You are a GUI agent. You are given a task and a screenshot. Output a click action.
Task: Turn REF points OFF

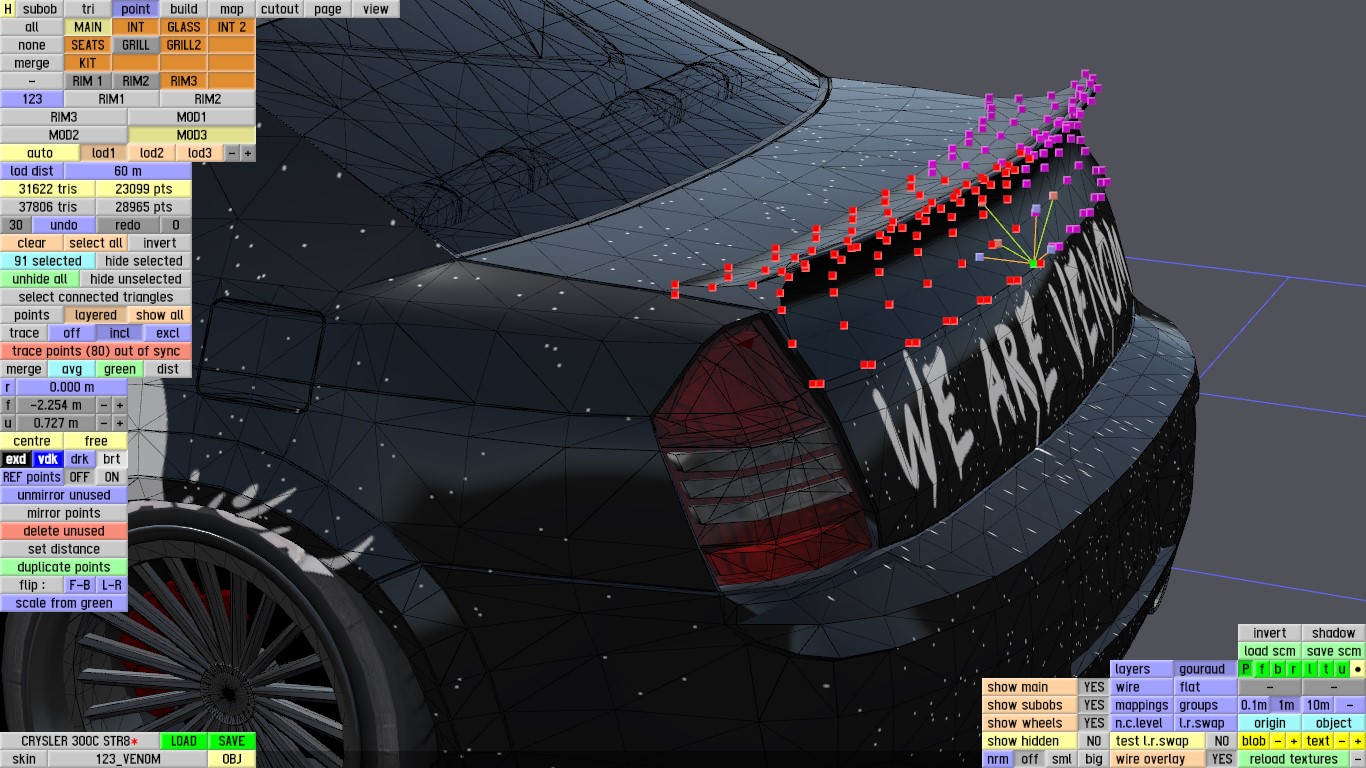pyautogui.click(x=80, y=477)
